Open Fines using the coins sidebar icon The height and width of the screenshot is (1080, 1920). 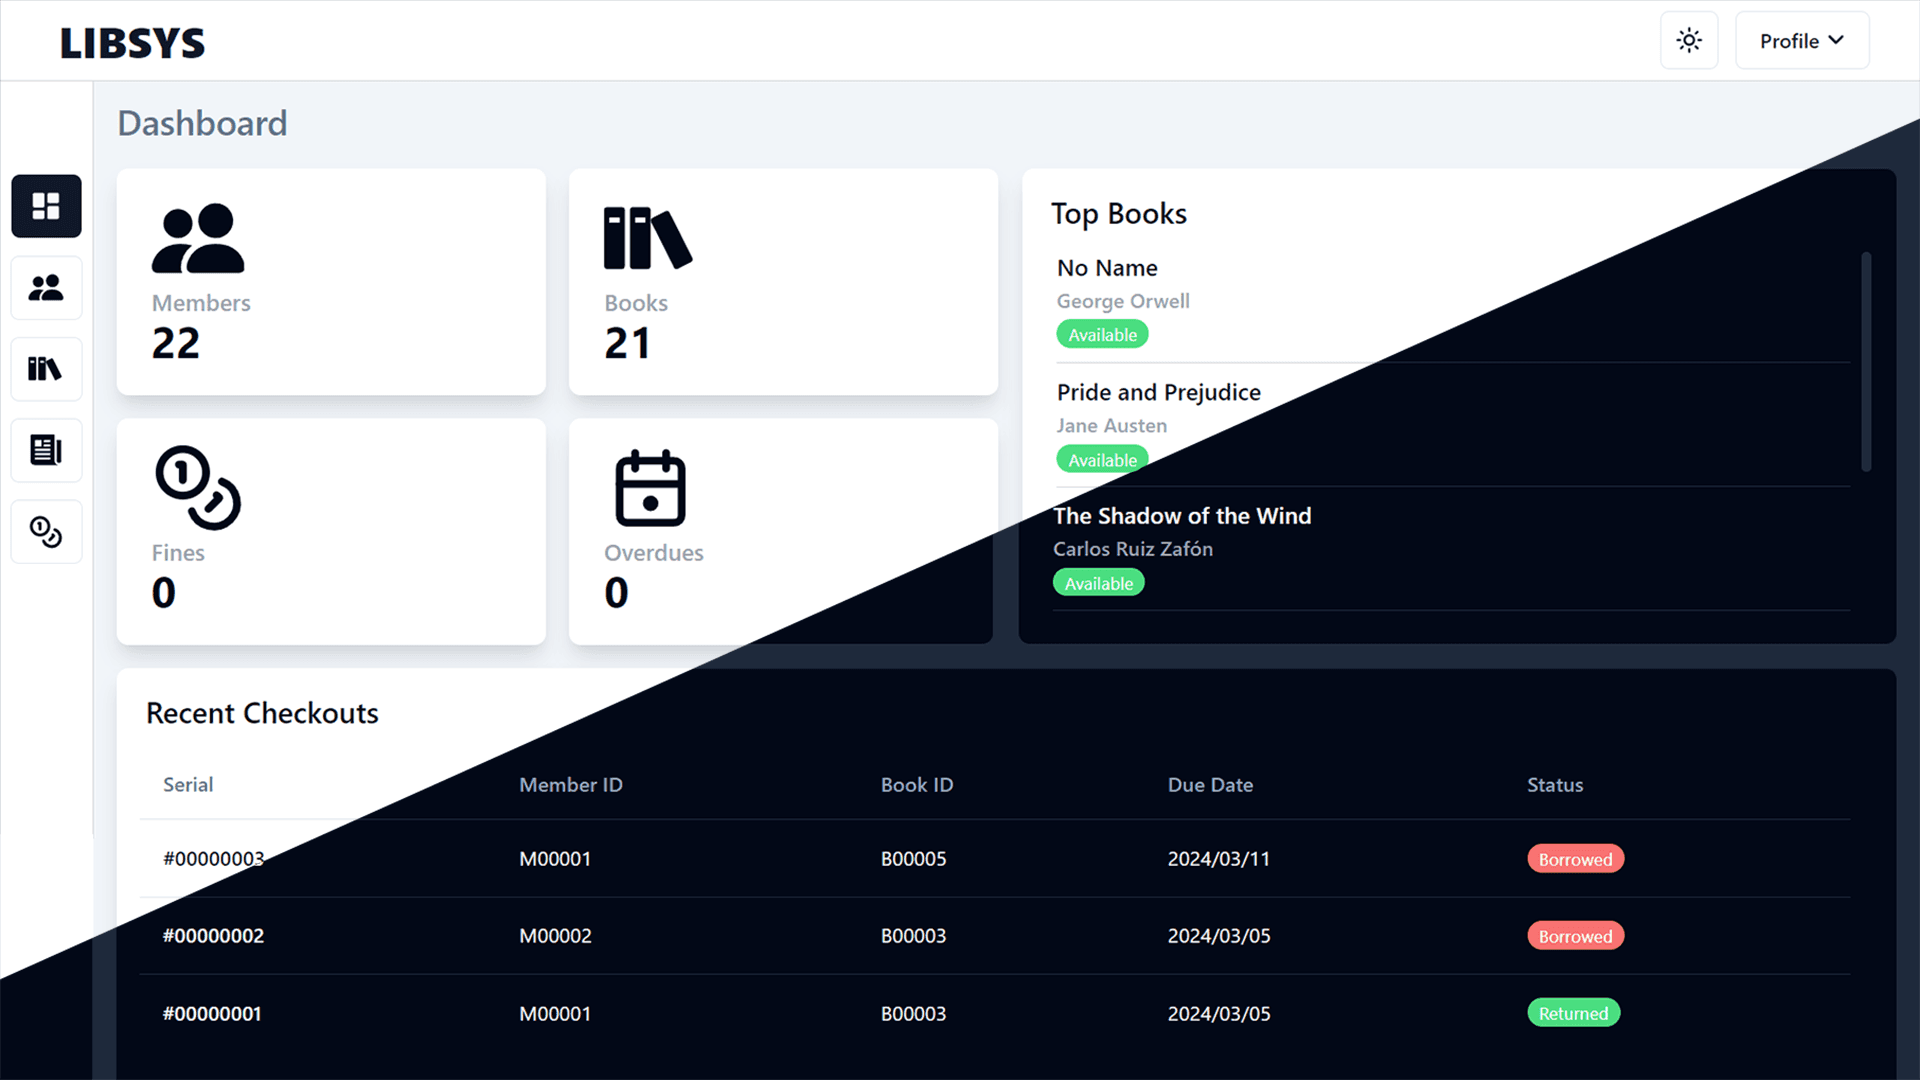click(x=46, y=531)
